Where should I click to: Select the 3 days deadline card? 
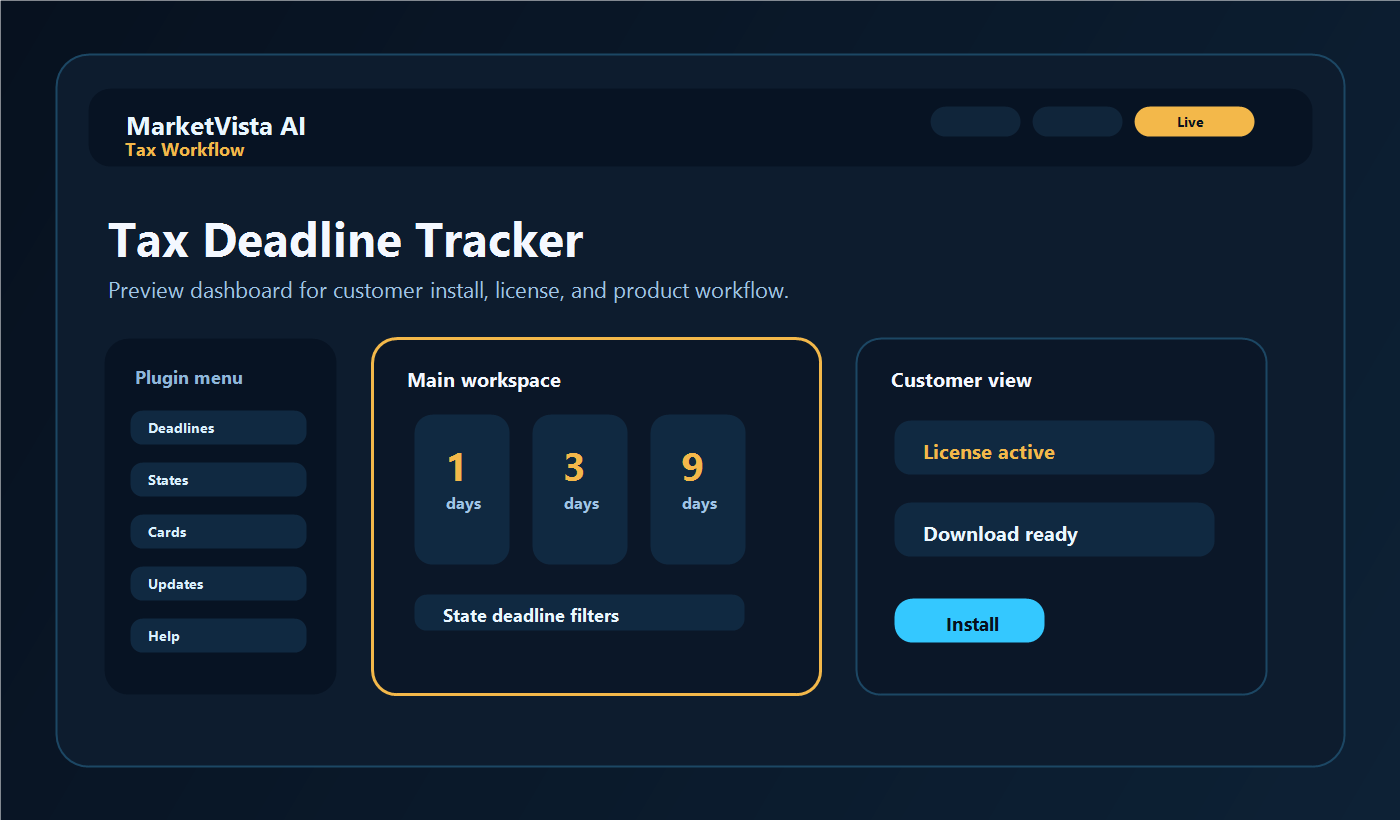[x=580, y=490]
